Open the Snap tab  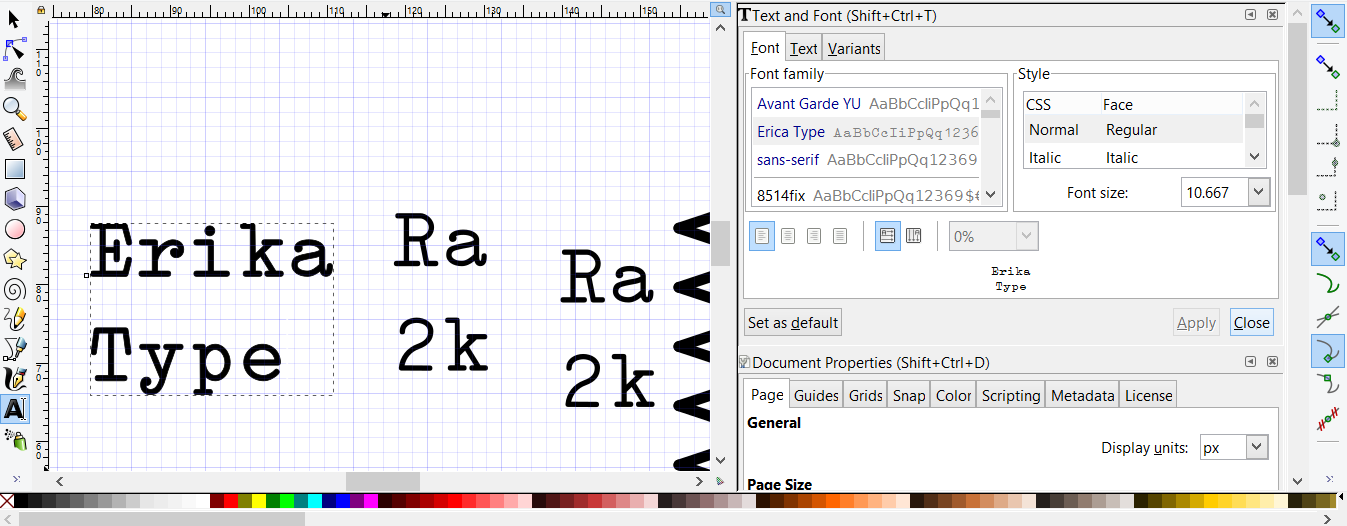pyautogui.click(x=909, y=395)
